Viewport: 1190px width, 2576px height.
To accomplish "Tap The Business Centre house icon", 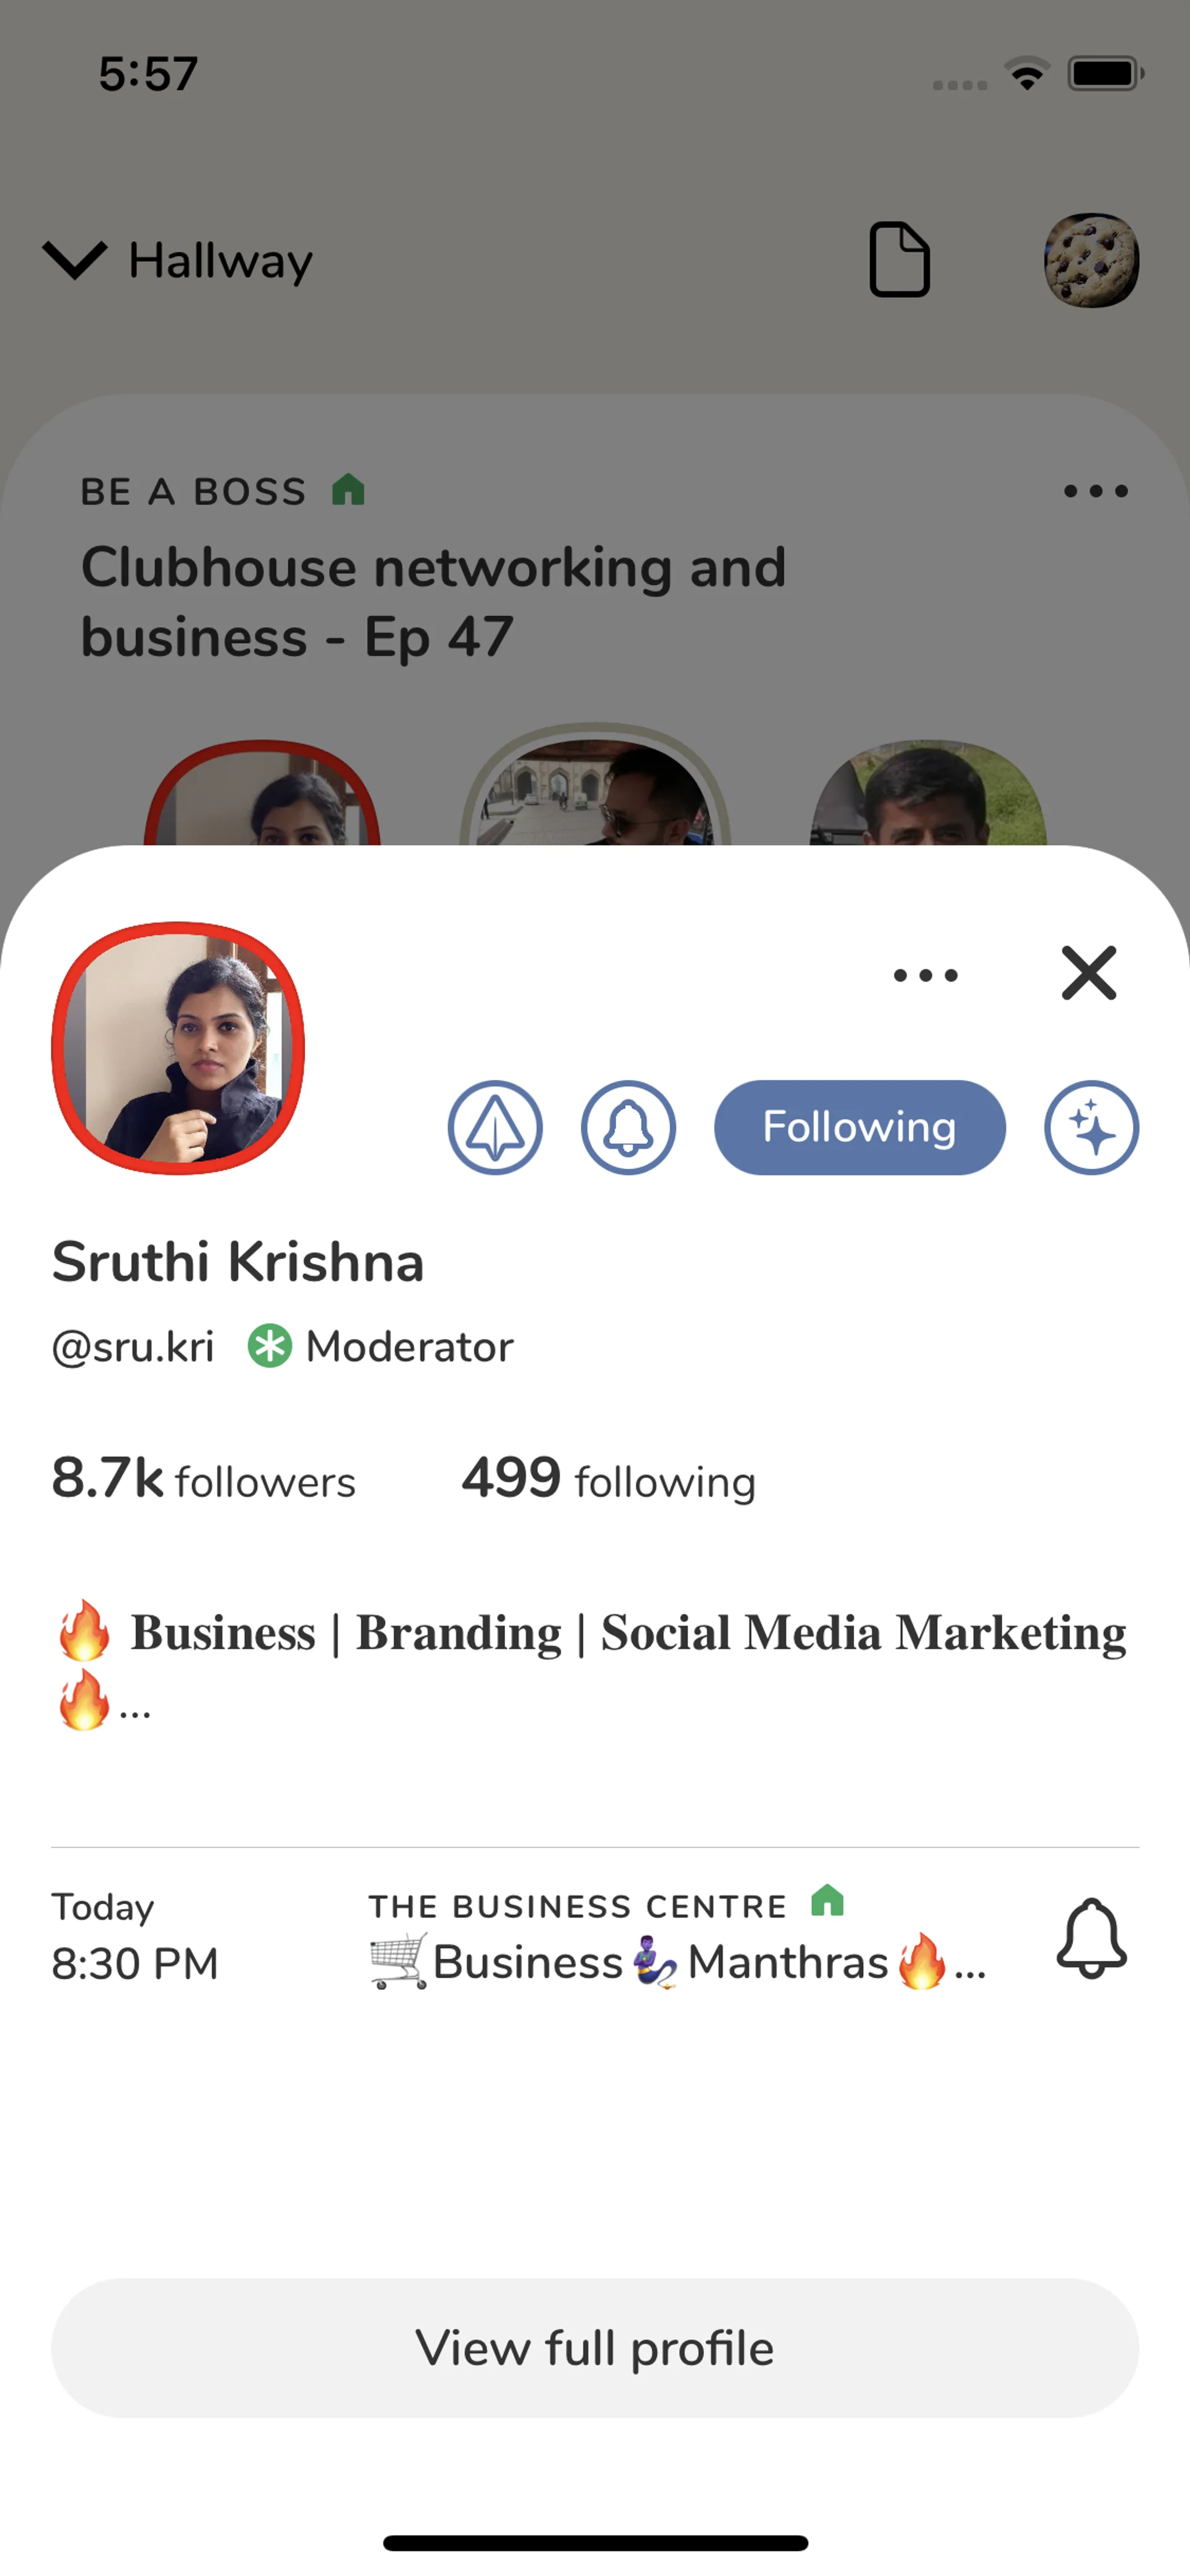I will (827, 1900).
